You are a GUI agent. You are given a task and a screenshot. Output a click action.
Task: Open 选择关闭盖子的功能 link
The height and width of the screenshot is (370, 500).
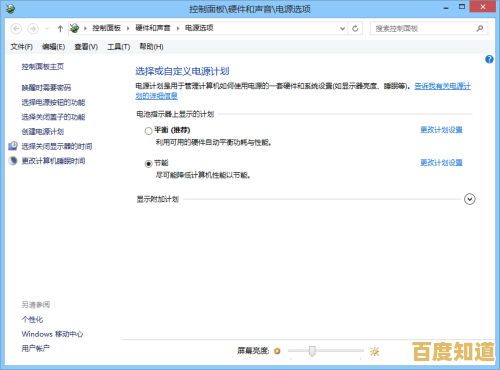click(53, 117)
